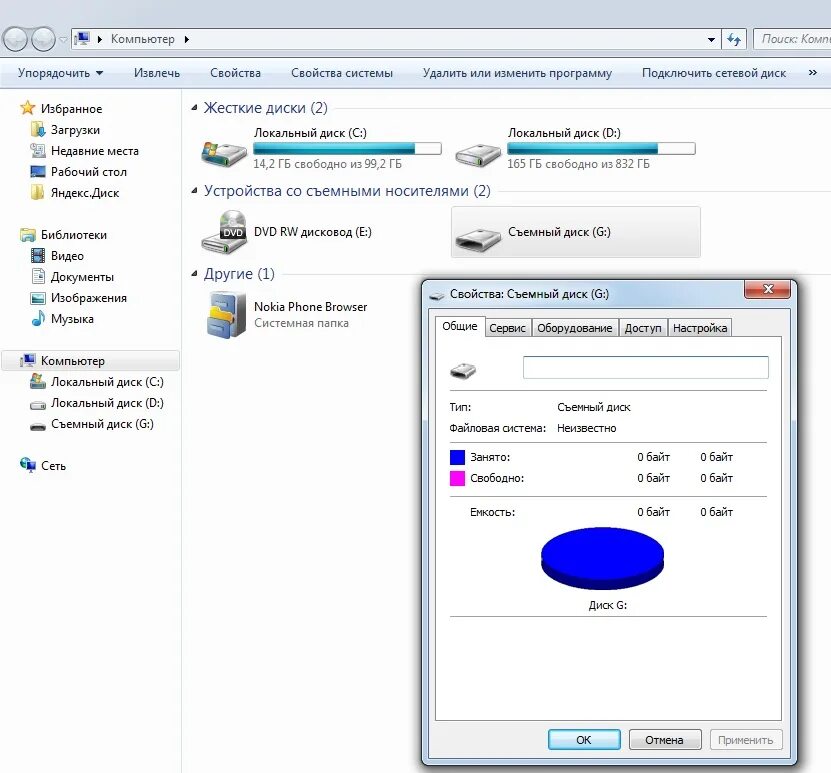Click the text 14,2 ГБ свободно из 99,2 ГБ
Screen dimensions: 831x773
[x=327, y=164]
